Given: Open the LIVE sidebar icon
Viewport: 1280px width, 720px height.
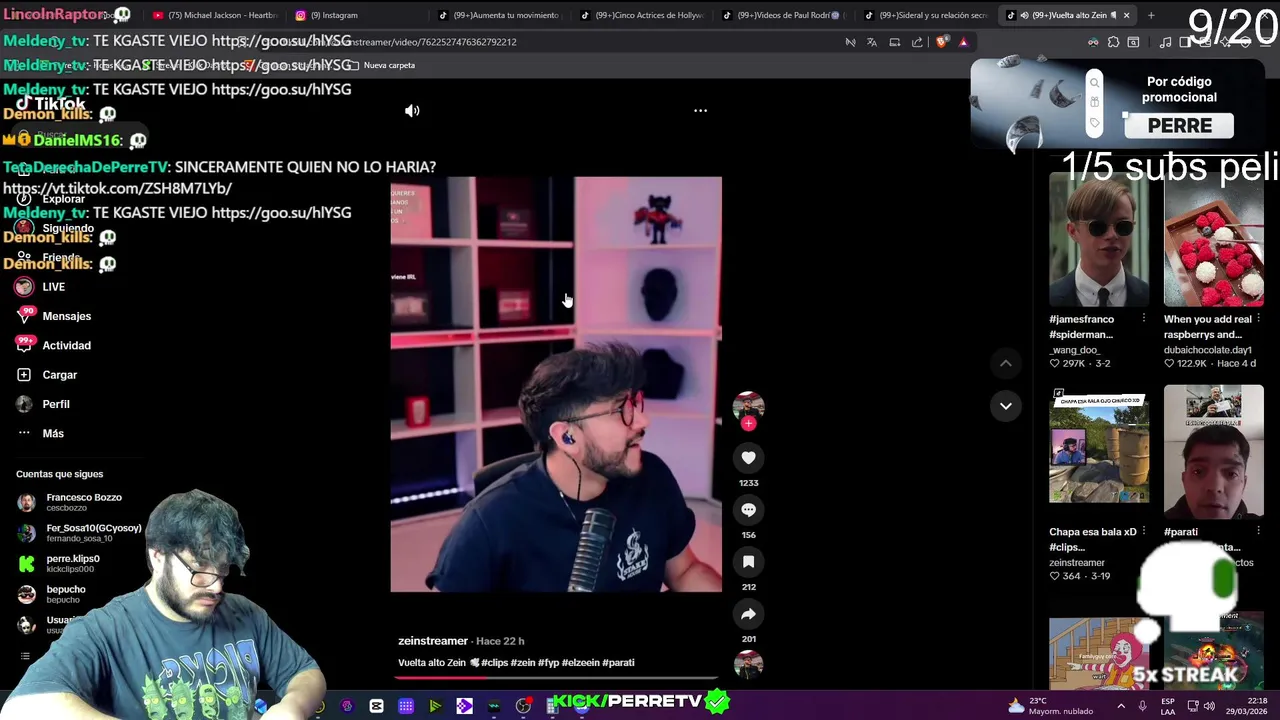Looking at the screenshot, I should (24, 287).
